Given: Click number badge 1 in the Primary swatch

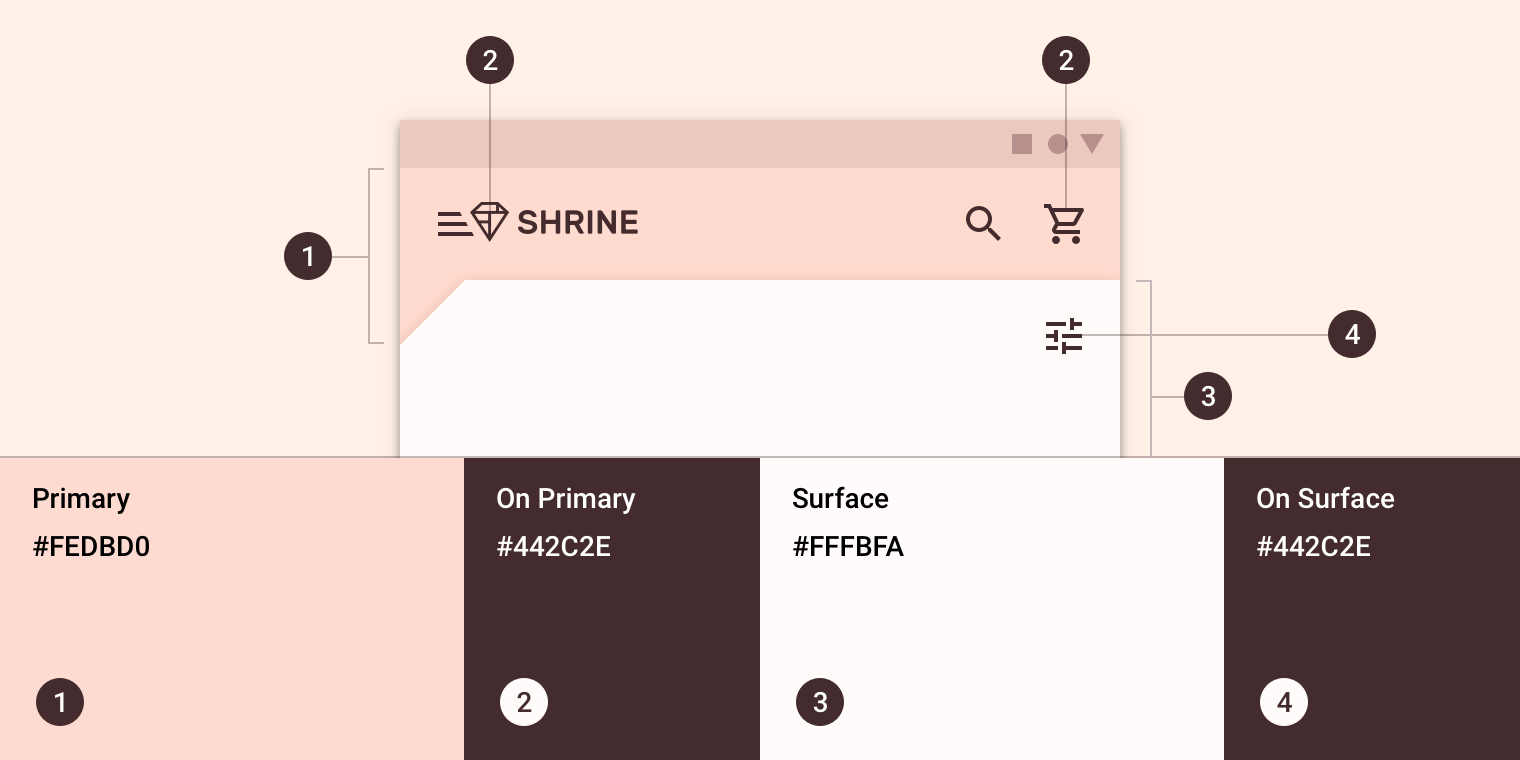Looking at the screenshot, I should point(60,702).
